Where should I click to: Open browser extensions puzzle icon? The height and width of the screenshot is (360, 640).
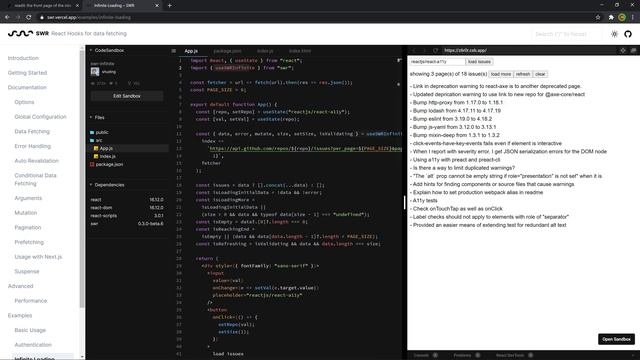pyautogui.click(x=611, y=17)
